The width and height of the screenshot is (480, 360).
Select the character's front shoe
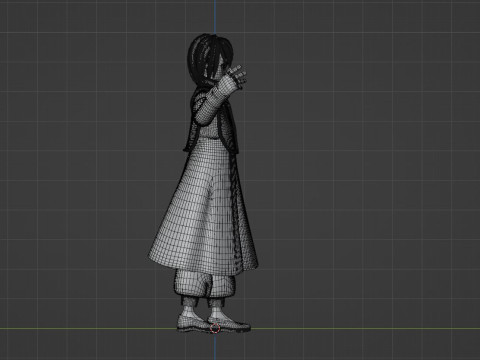point(230,323)
